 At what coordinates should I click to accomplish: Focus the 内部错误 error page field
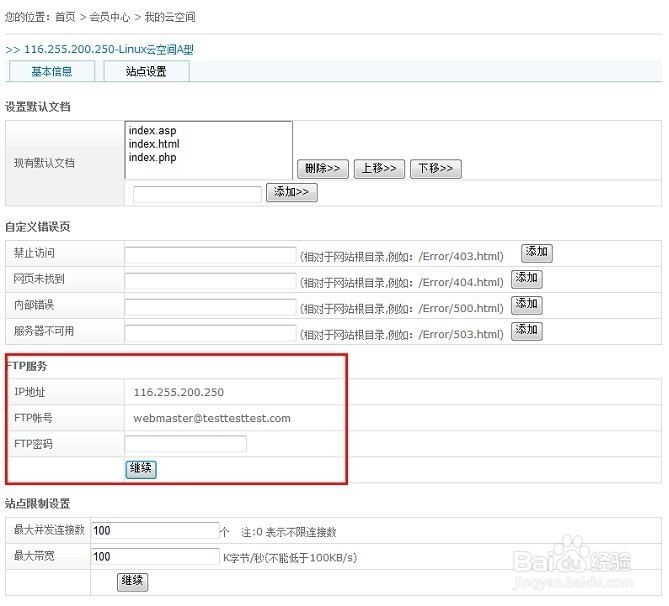coord(210,307)
